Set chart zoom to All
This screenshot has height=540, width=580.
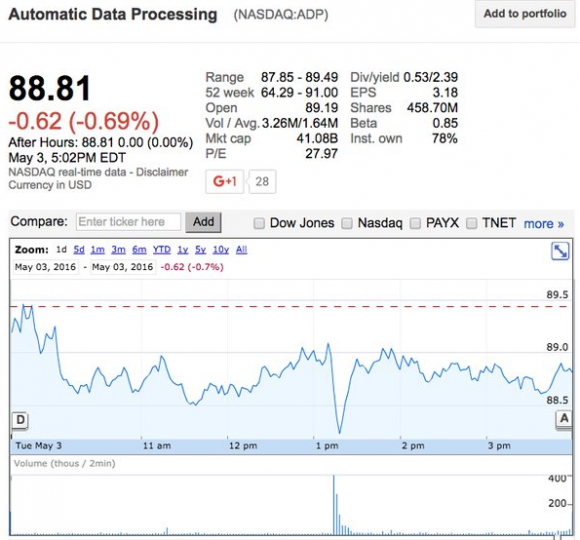click(x=242, y=250)
